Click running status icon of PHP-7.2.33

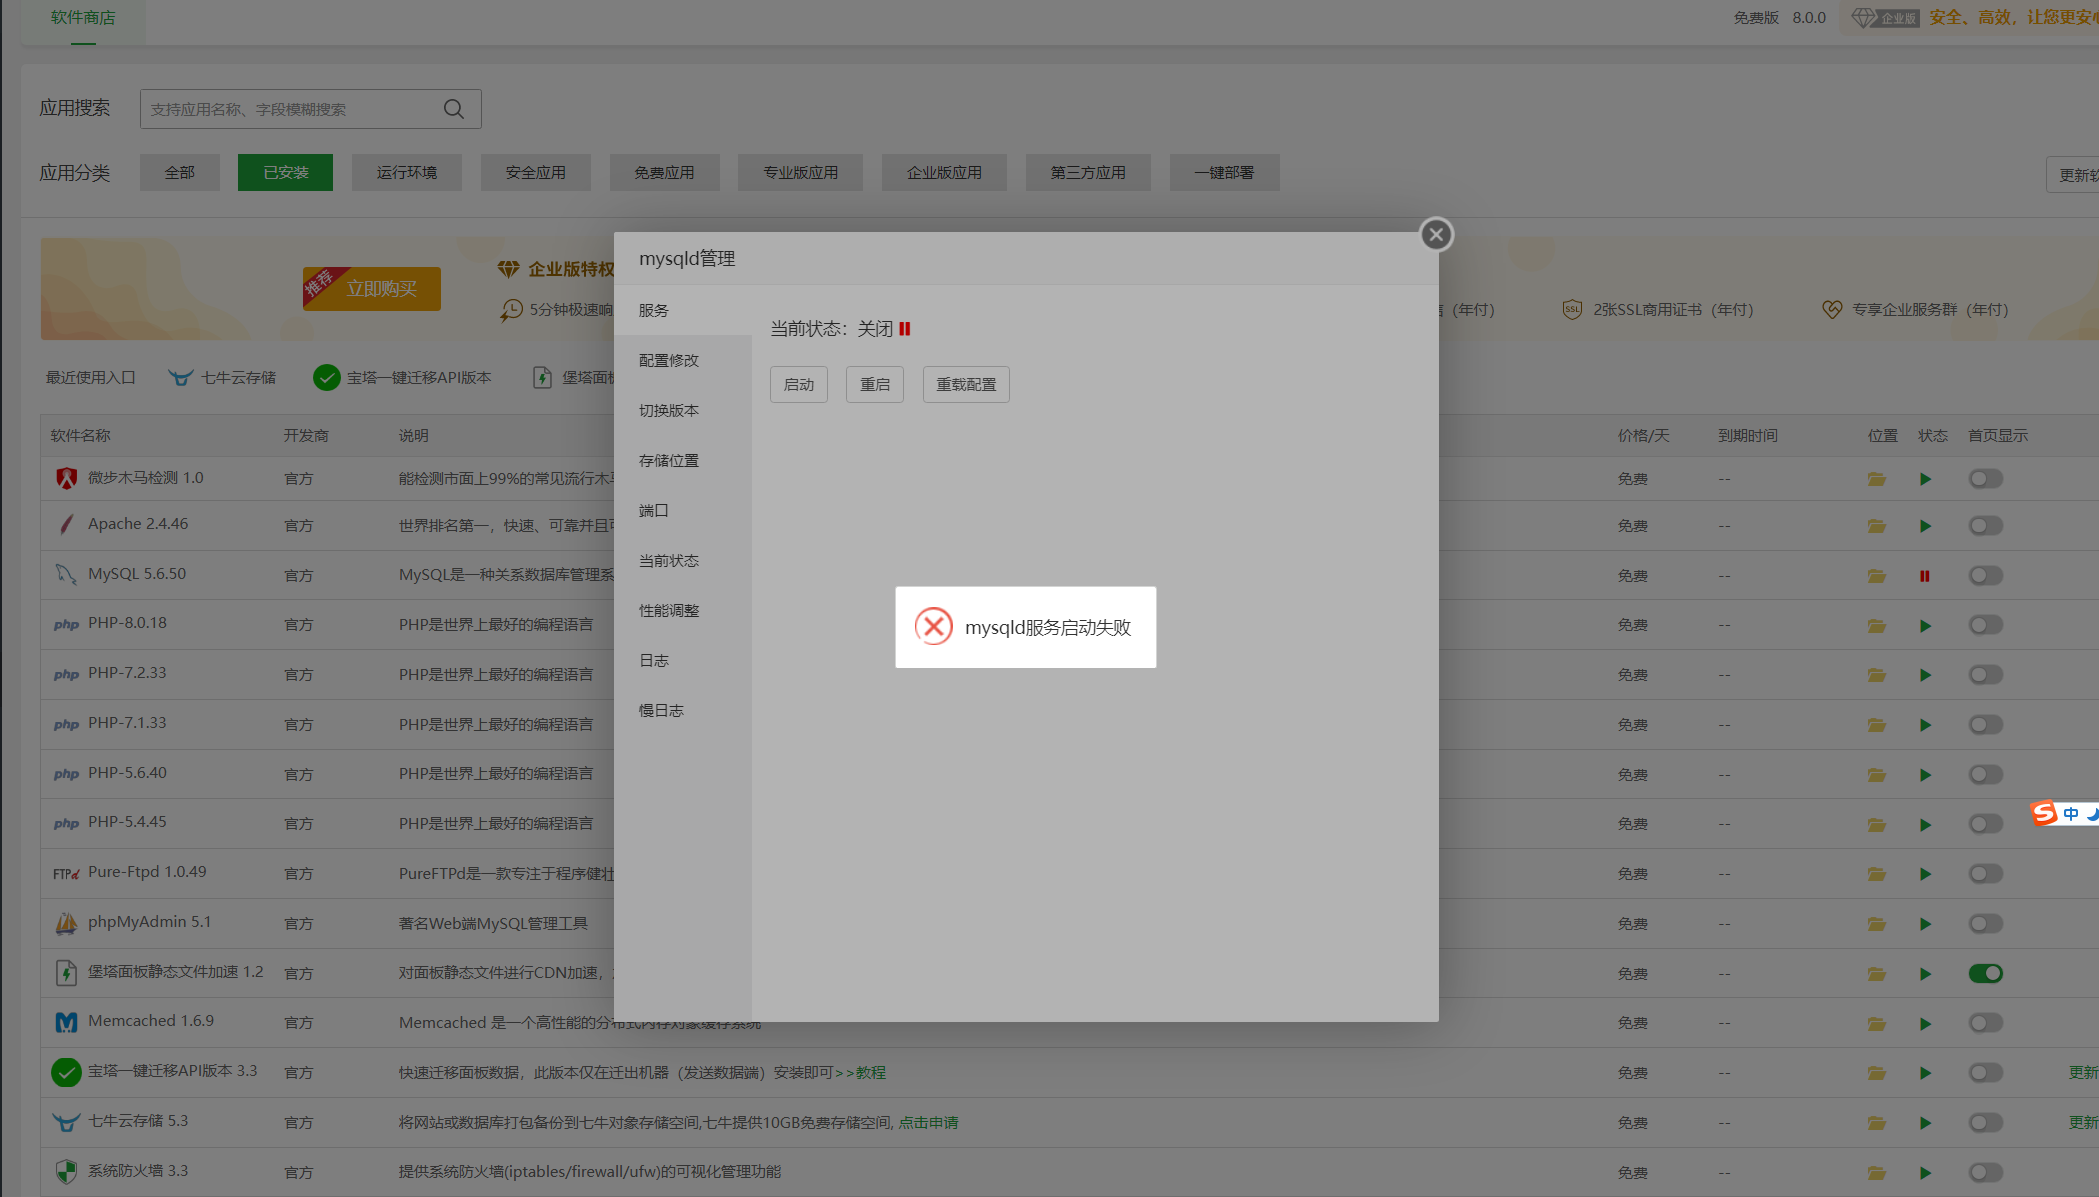point(1925,675)
